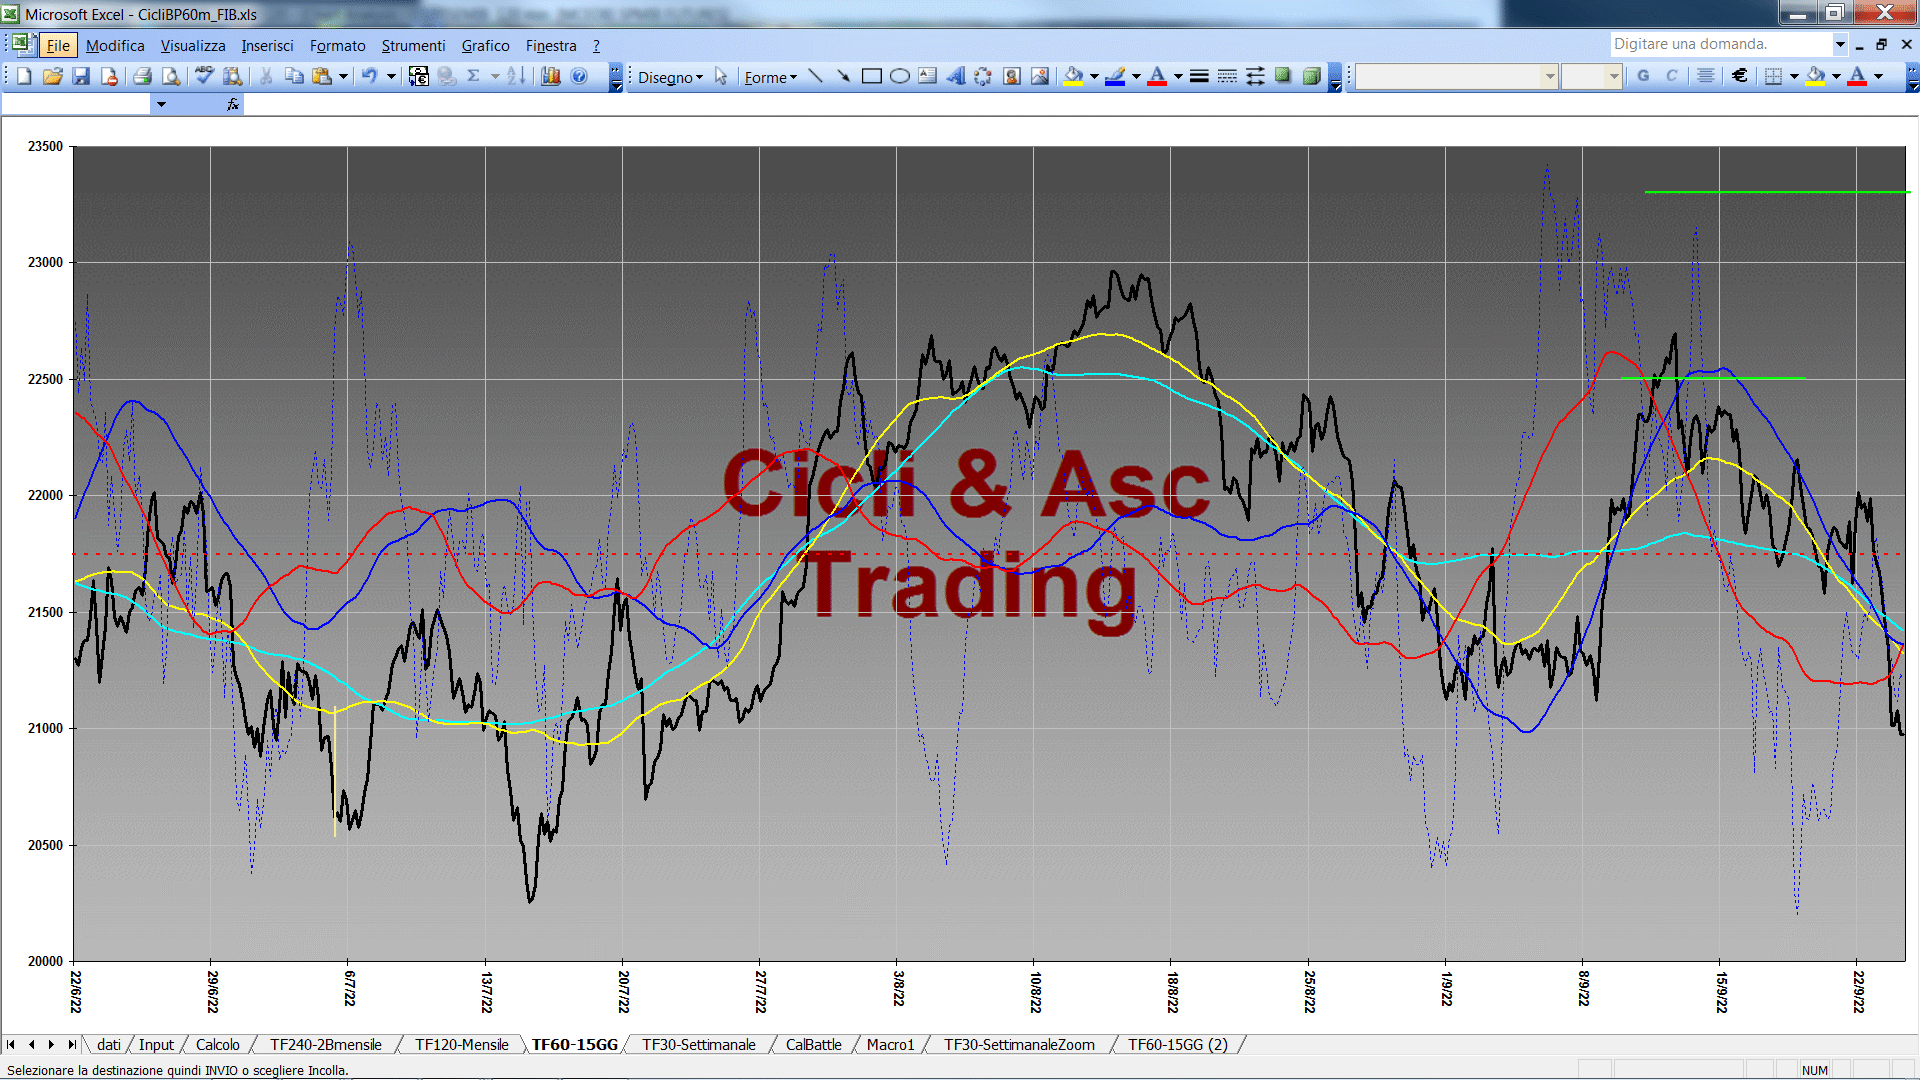Open the font name combo box
Image resolution: width=1920 pixels, height=1080 pixels.
(x=1457, y=76)
